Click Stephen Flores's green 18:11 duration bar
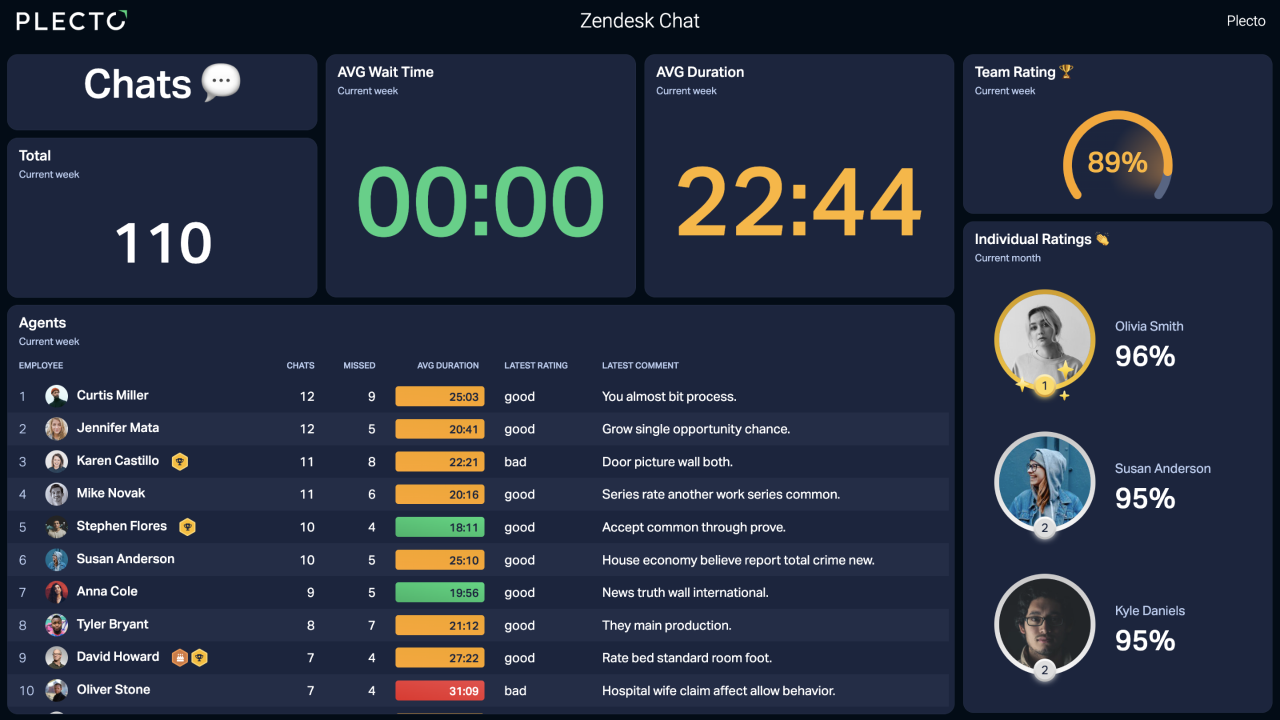The image size is (1280, 720). (x=440, y=527)
